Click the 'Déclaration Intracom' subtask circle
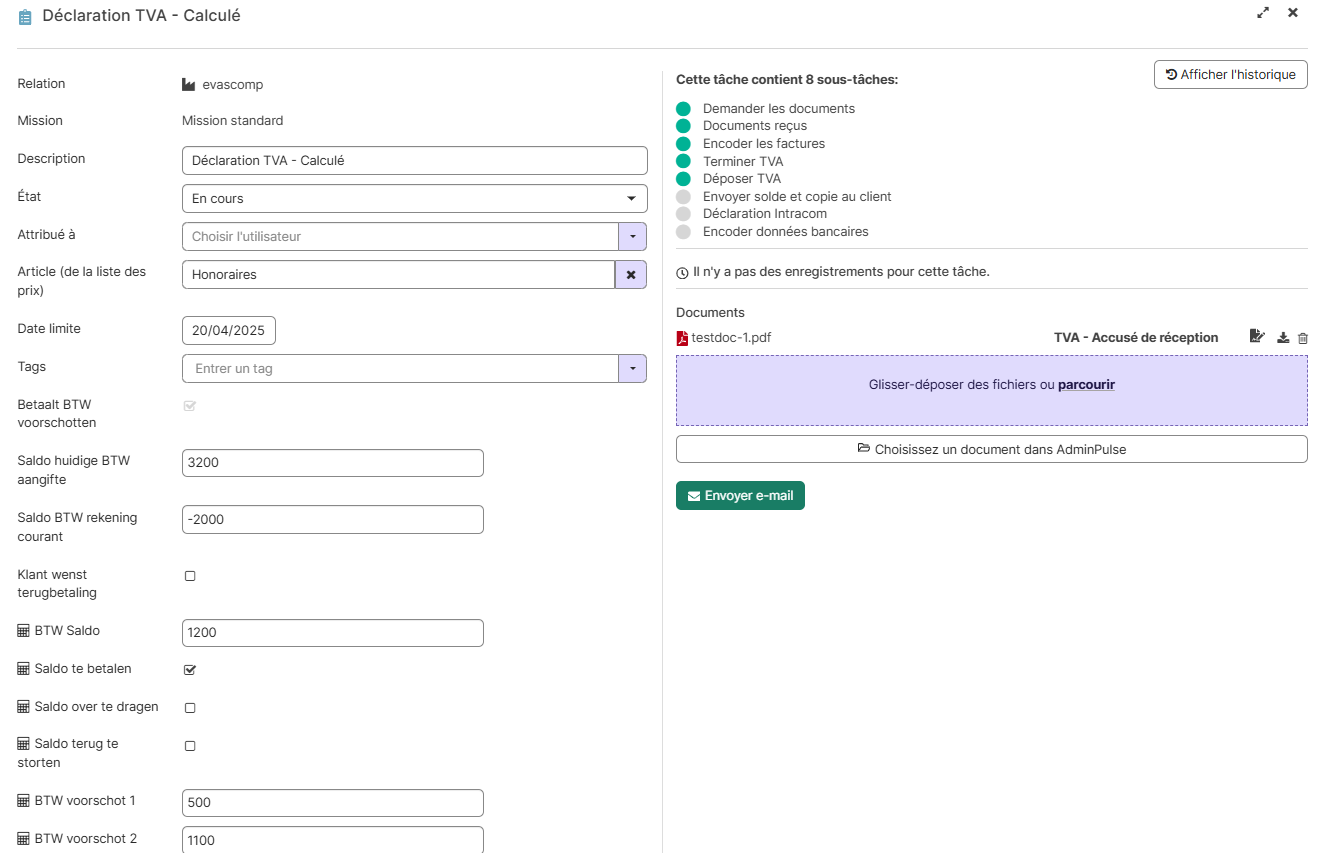This screenshot has height=853, width=1323. click(x=683, y=214)
